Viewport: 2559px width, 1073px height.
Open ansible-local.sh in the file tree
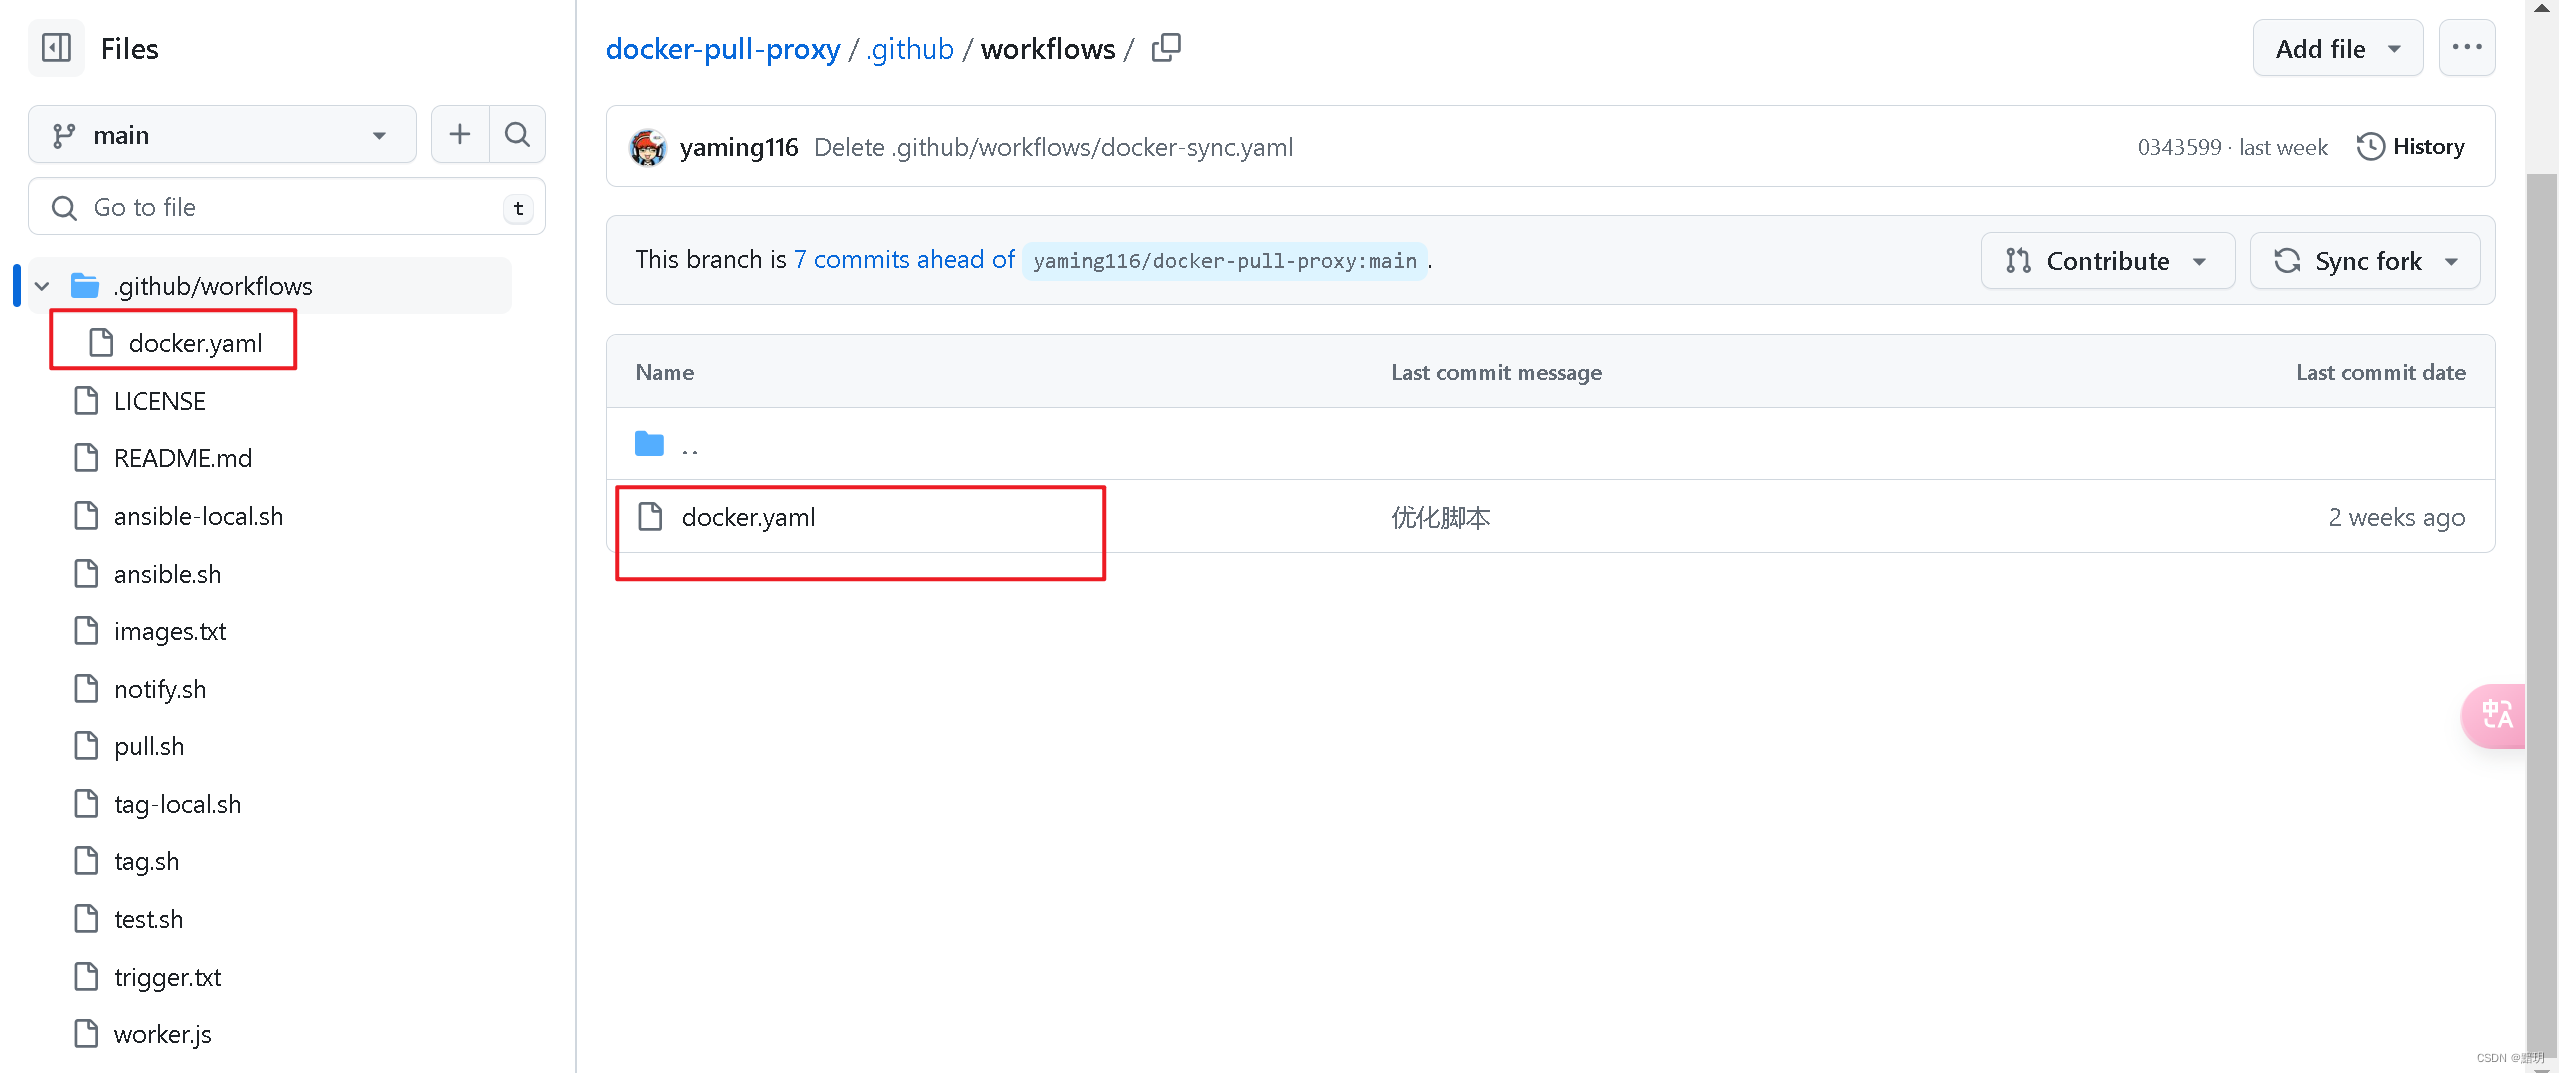coord(198,516)
